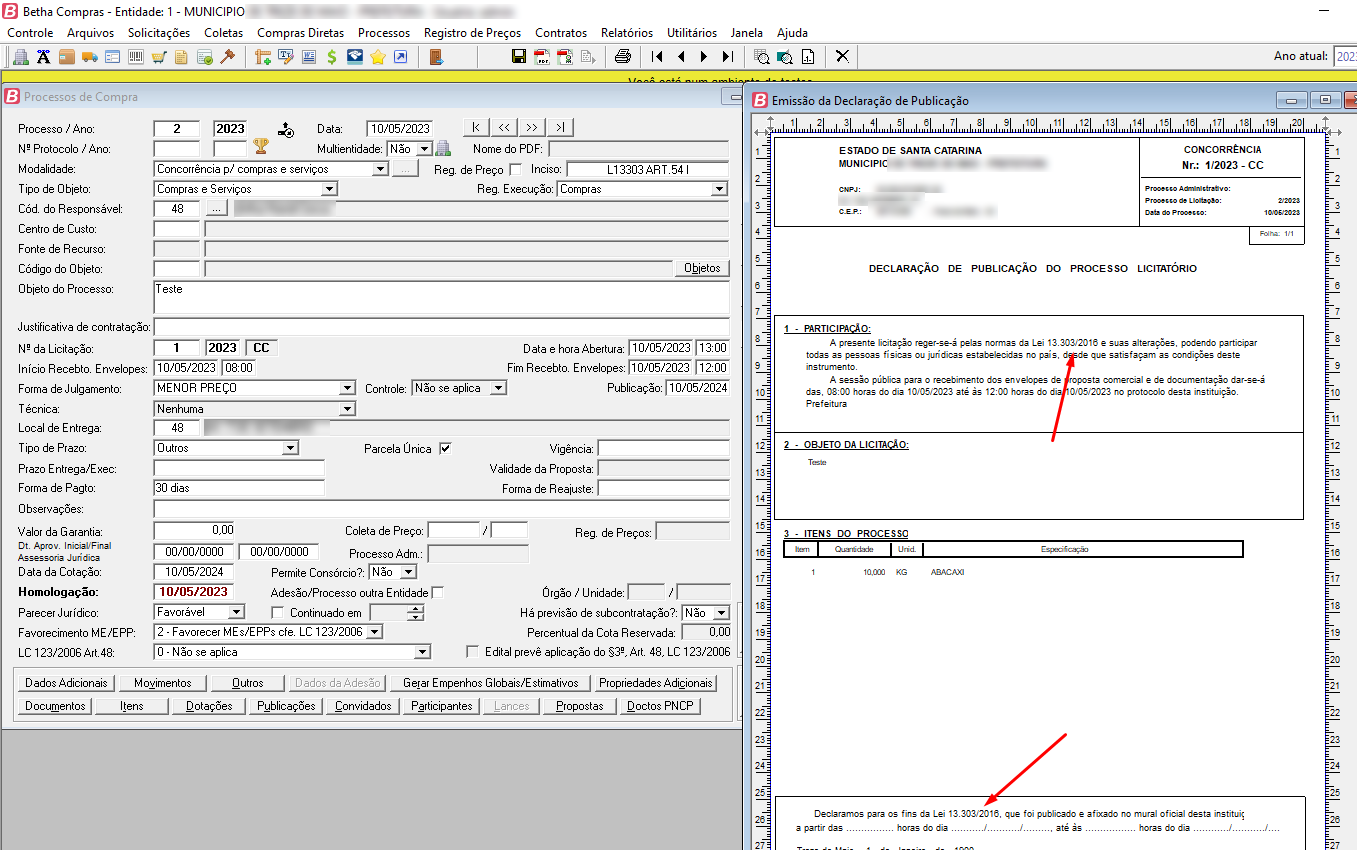Screen dimensions: 1357x850
Task: Click the Dados Adicionais button
Action: pyautogui.click(x=66, y=683)
